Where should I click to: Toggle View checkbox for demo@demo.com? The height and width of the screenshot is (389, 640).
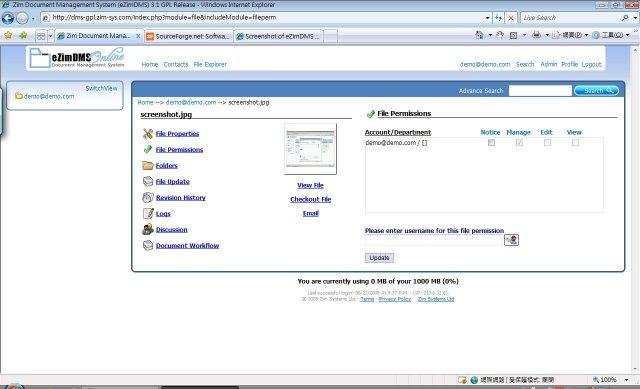pos(575,142)
